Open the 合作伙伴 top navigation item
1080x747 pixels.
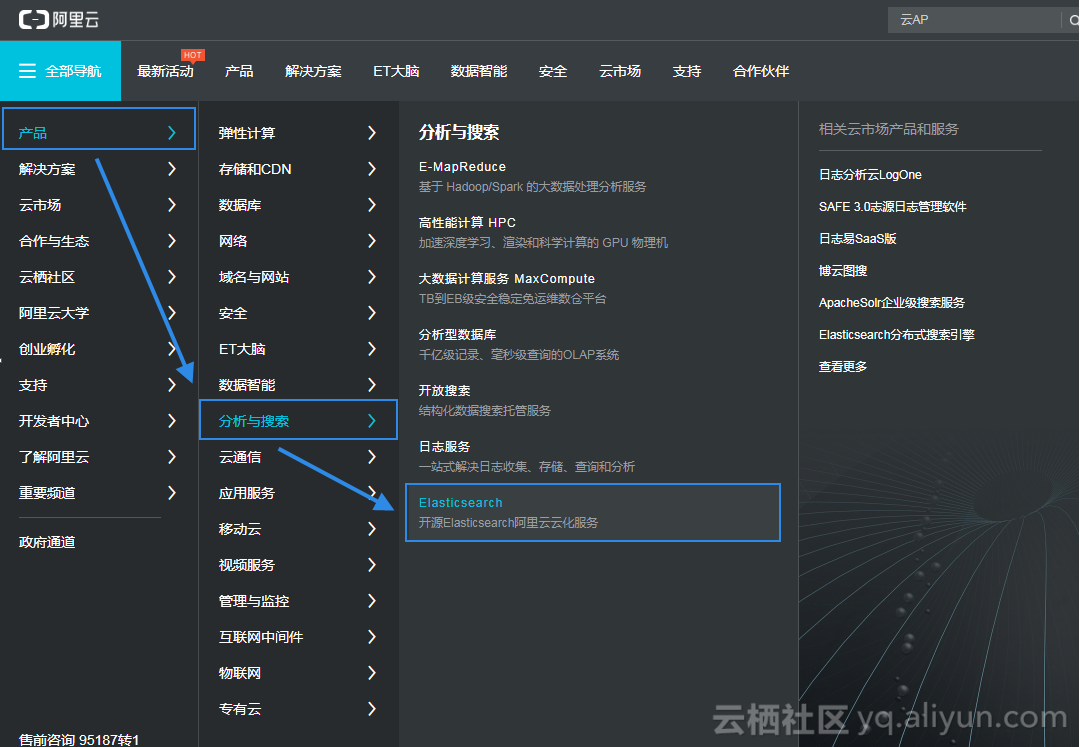point(761,71)
